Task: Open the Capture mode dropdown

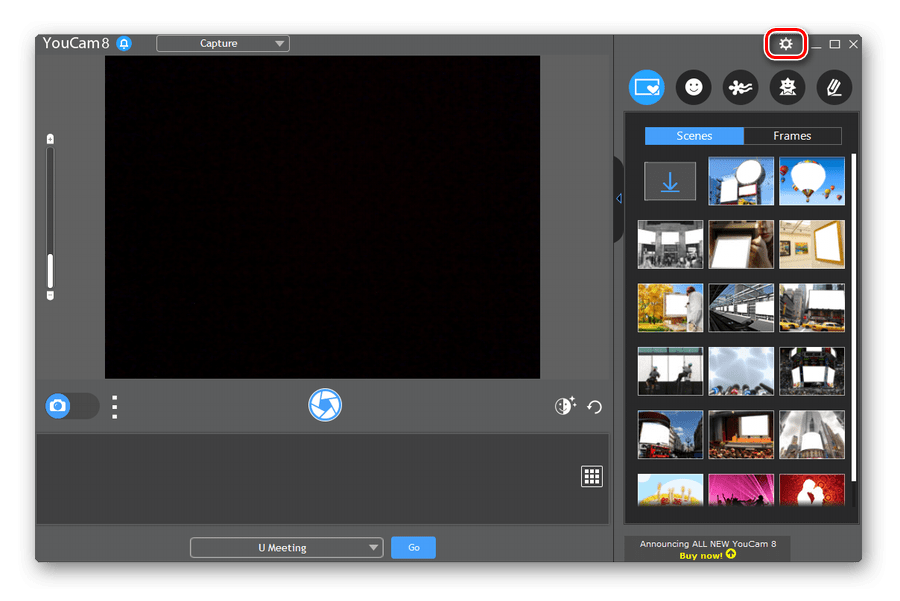Action: click(223, 44)
